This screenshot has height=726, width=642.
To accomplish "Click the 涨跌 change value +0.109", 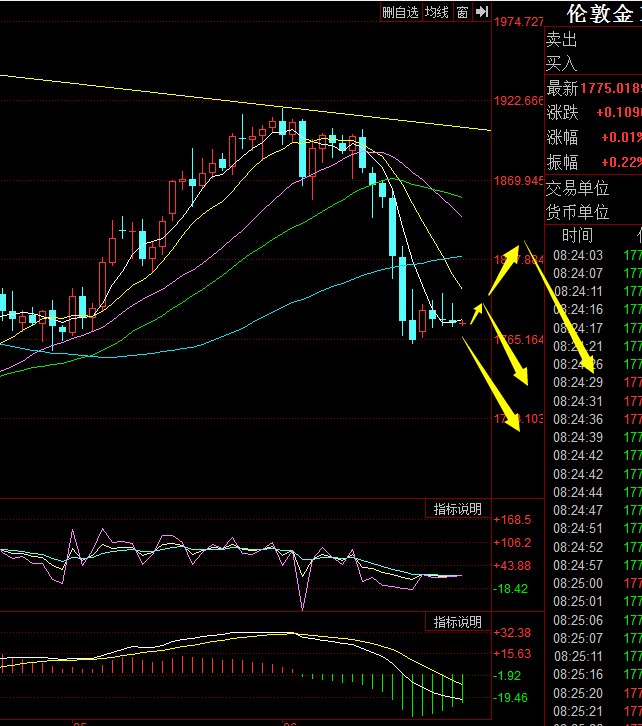I will tap(619, 113).
